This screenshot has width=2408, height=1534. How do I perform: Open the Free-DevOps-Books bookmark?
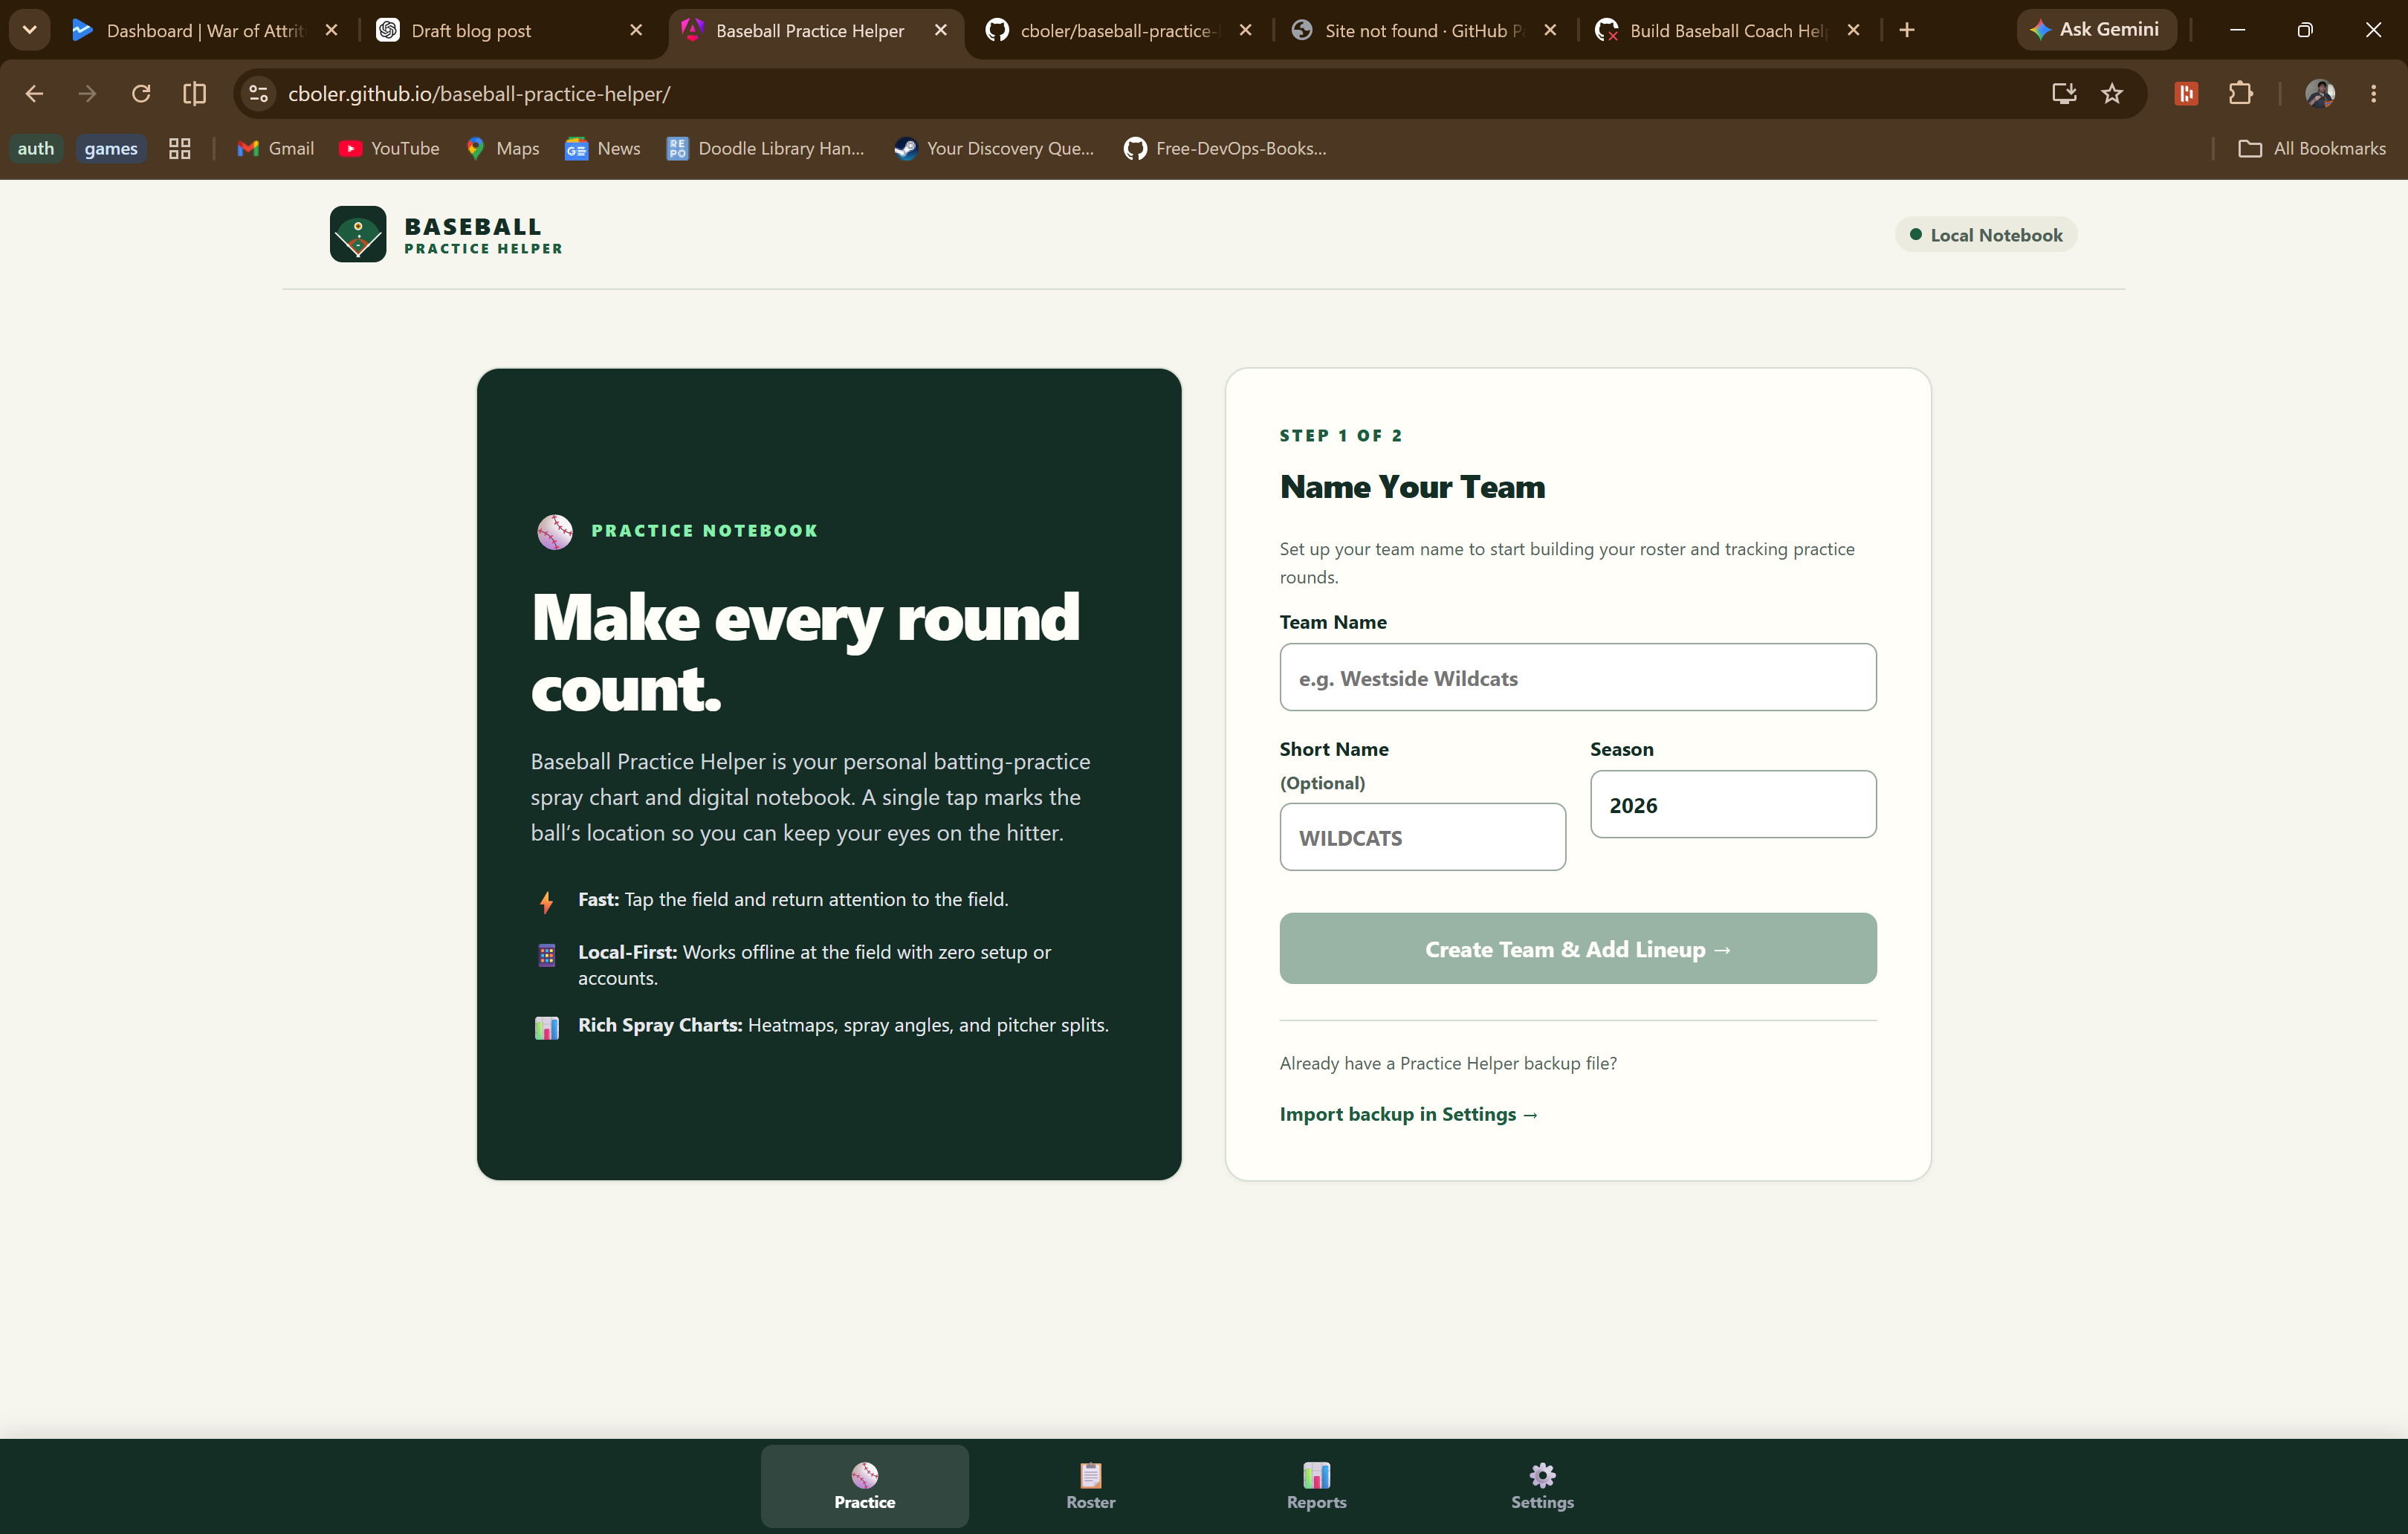click(x=1226, y=148)
